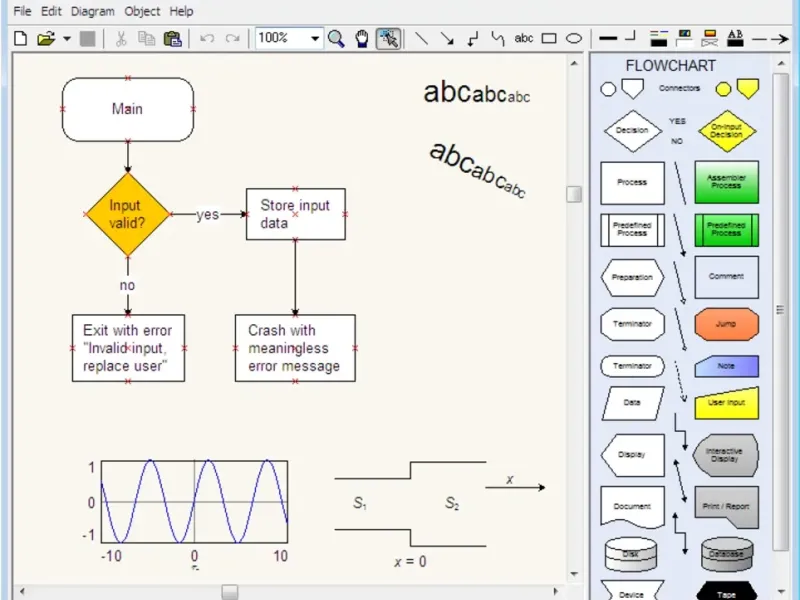Pick the Data parallelogram template
This screenshot has height=600, width=800.
633,403
